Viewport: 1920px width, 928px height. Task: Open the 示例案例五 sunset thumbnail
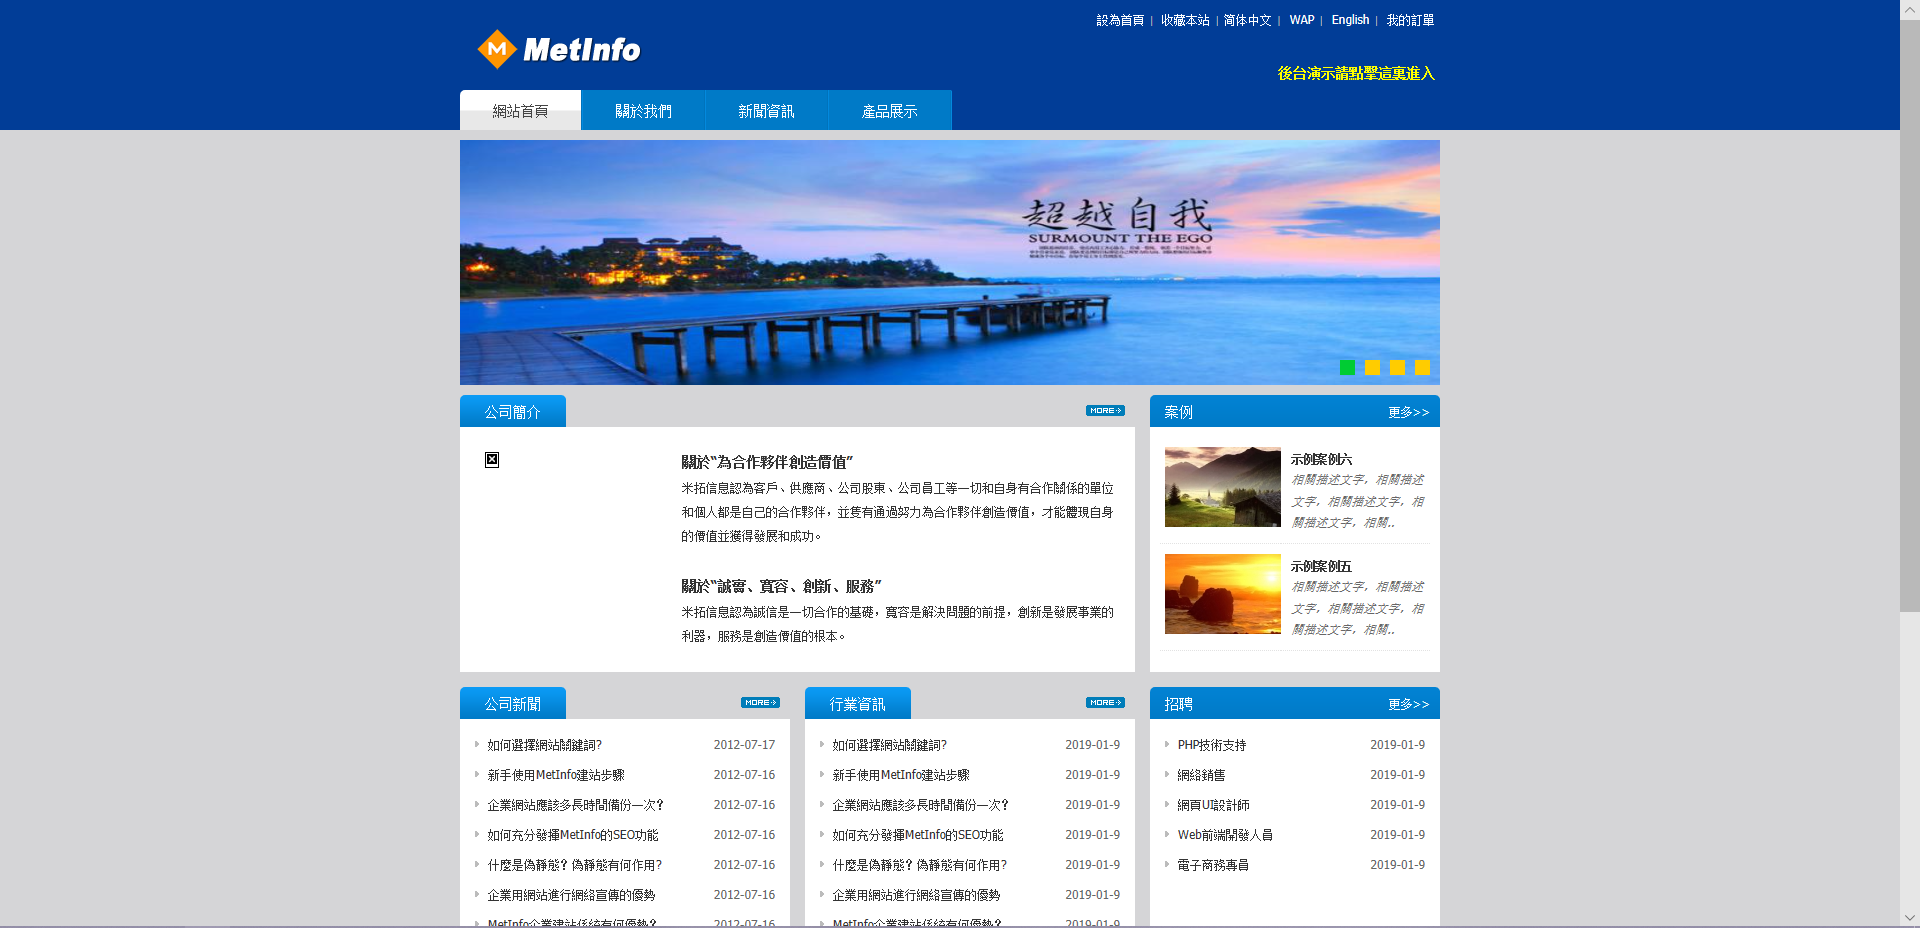click(x=1222, y=594)
